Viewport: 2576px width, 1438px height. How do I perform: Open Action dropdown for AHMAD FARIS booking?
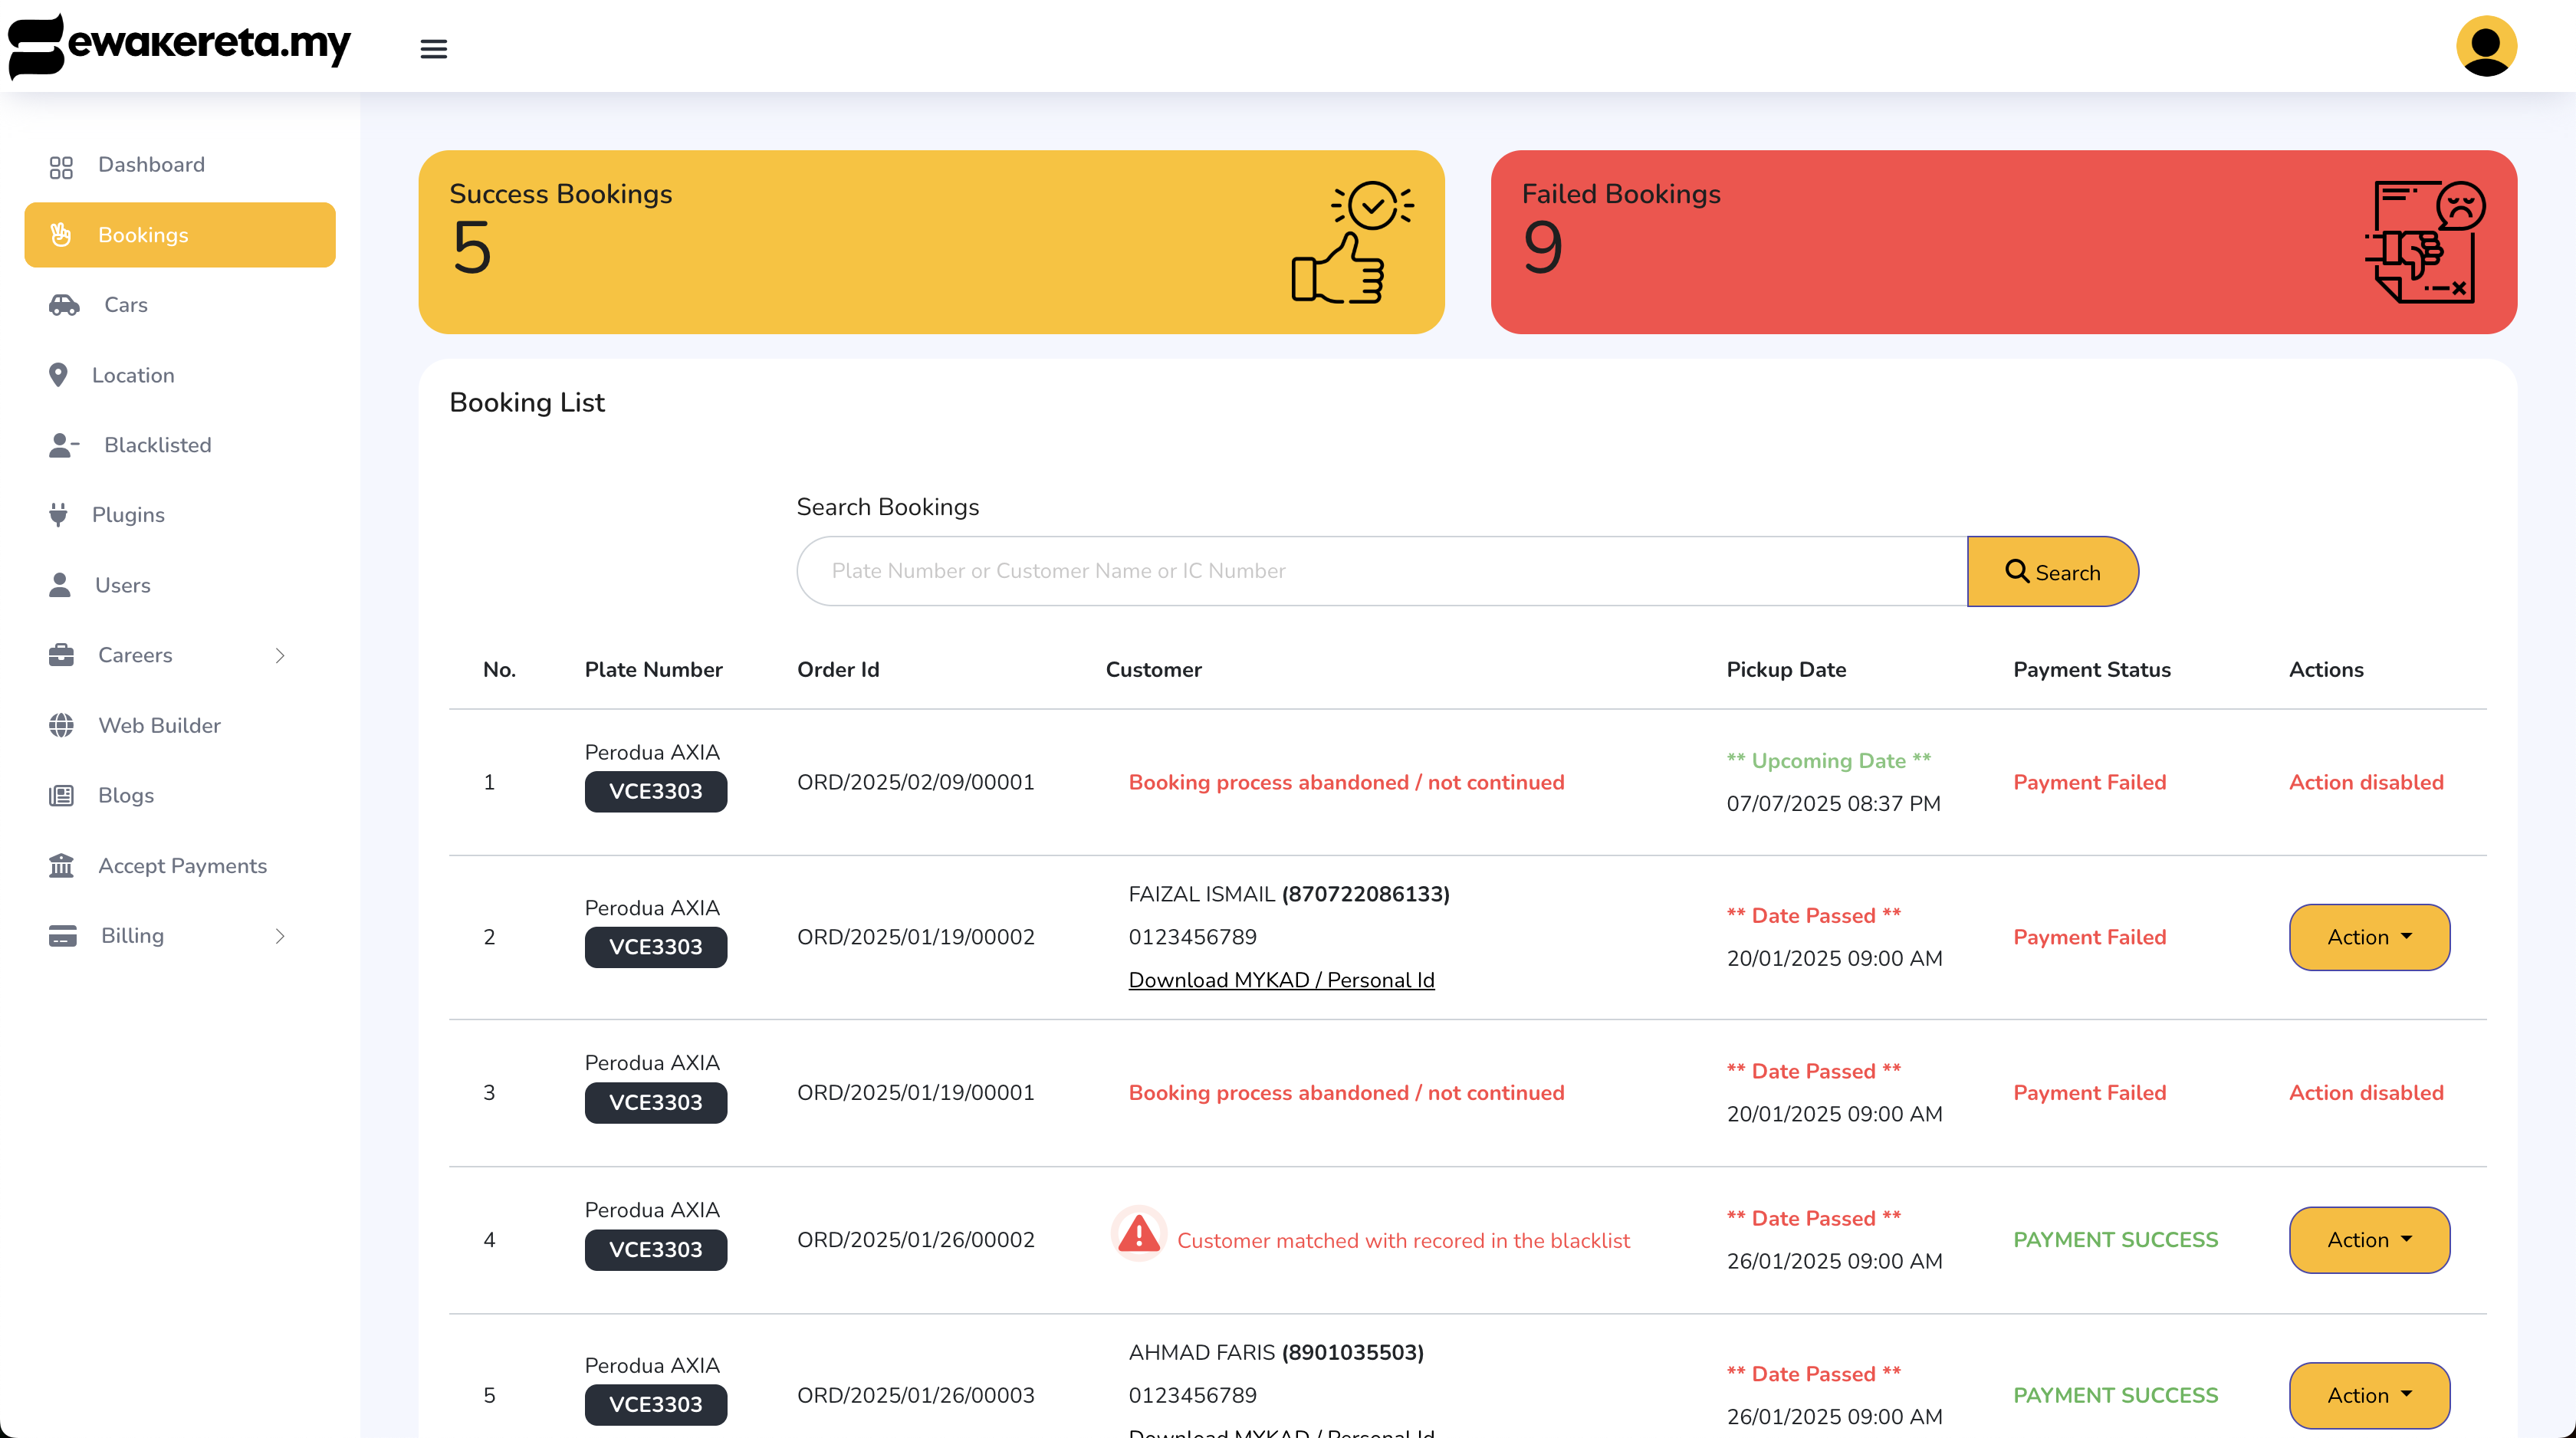click(x=2368, y=1394)
